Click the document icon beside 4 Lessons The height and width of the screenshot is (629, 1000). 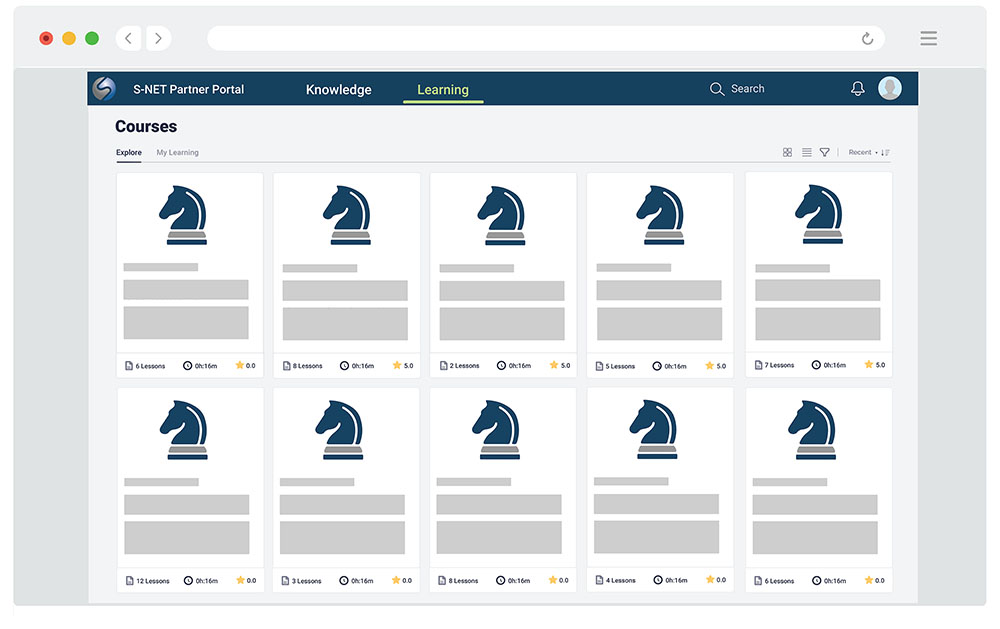tap(599, 580)
